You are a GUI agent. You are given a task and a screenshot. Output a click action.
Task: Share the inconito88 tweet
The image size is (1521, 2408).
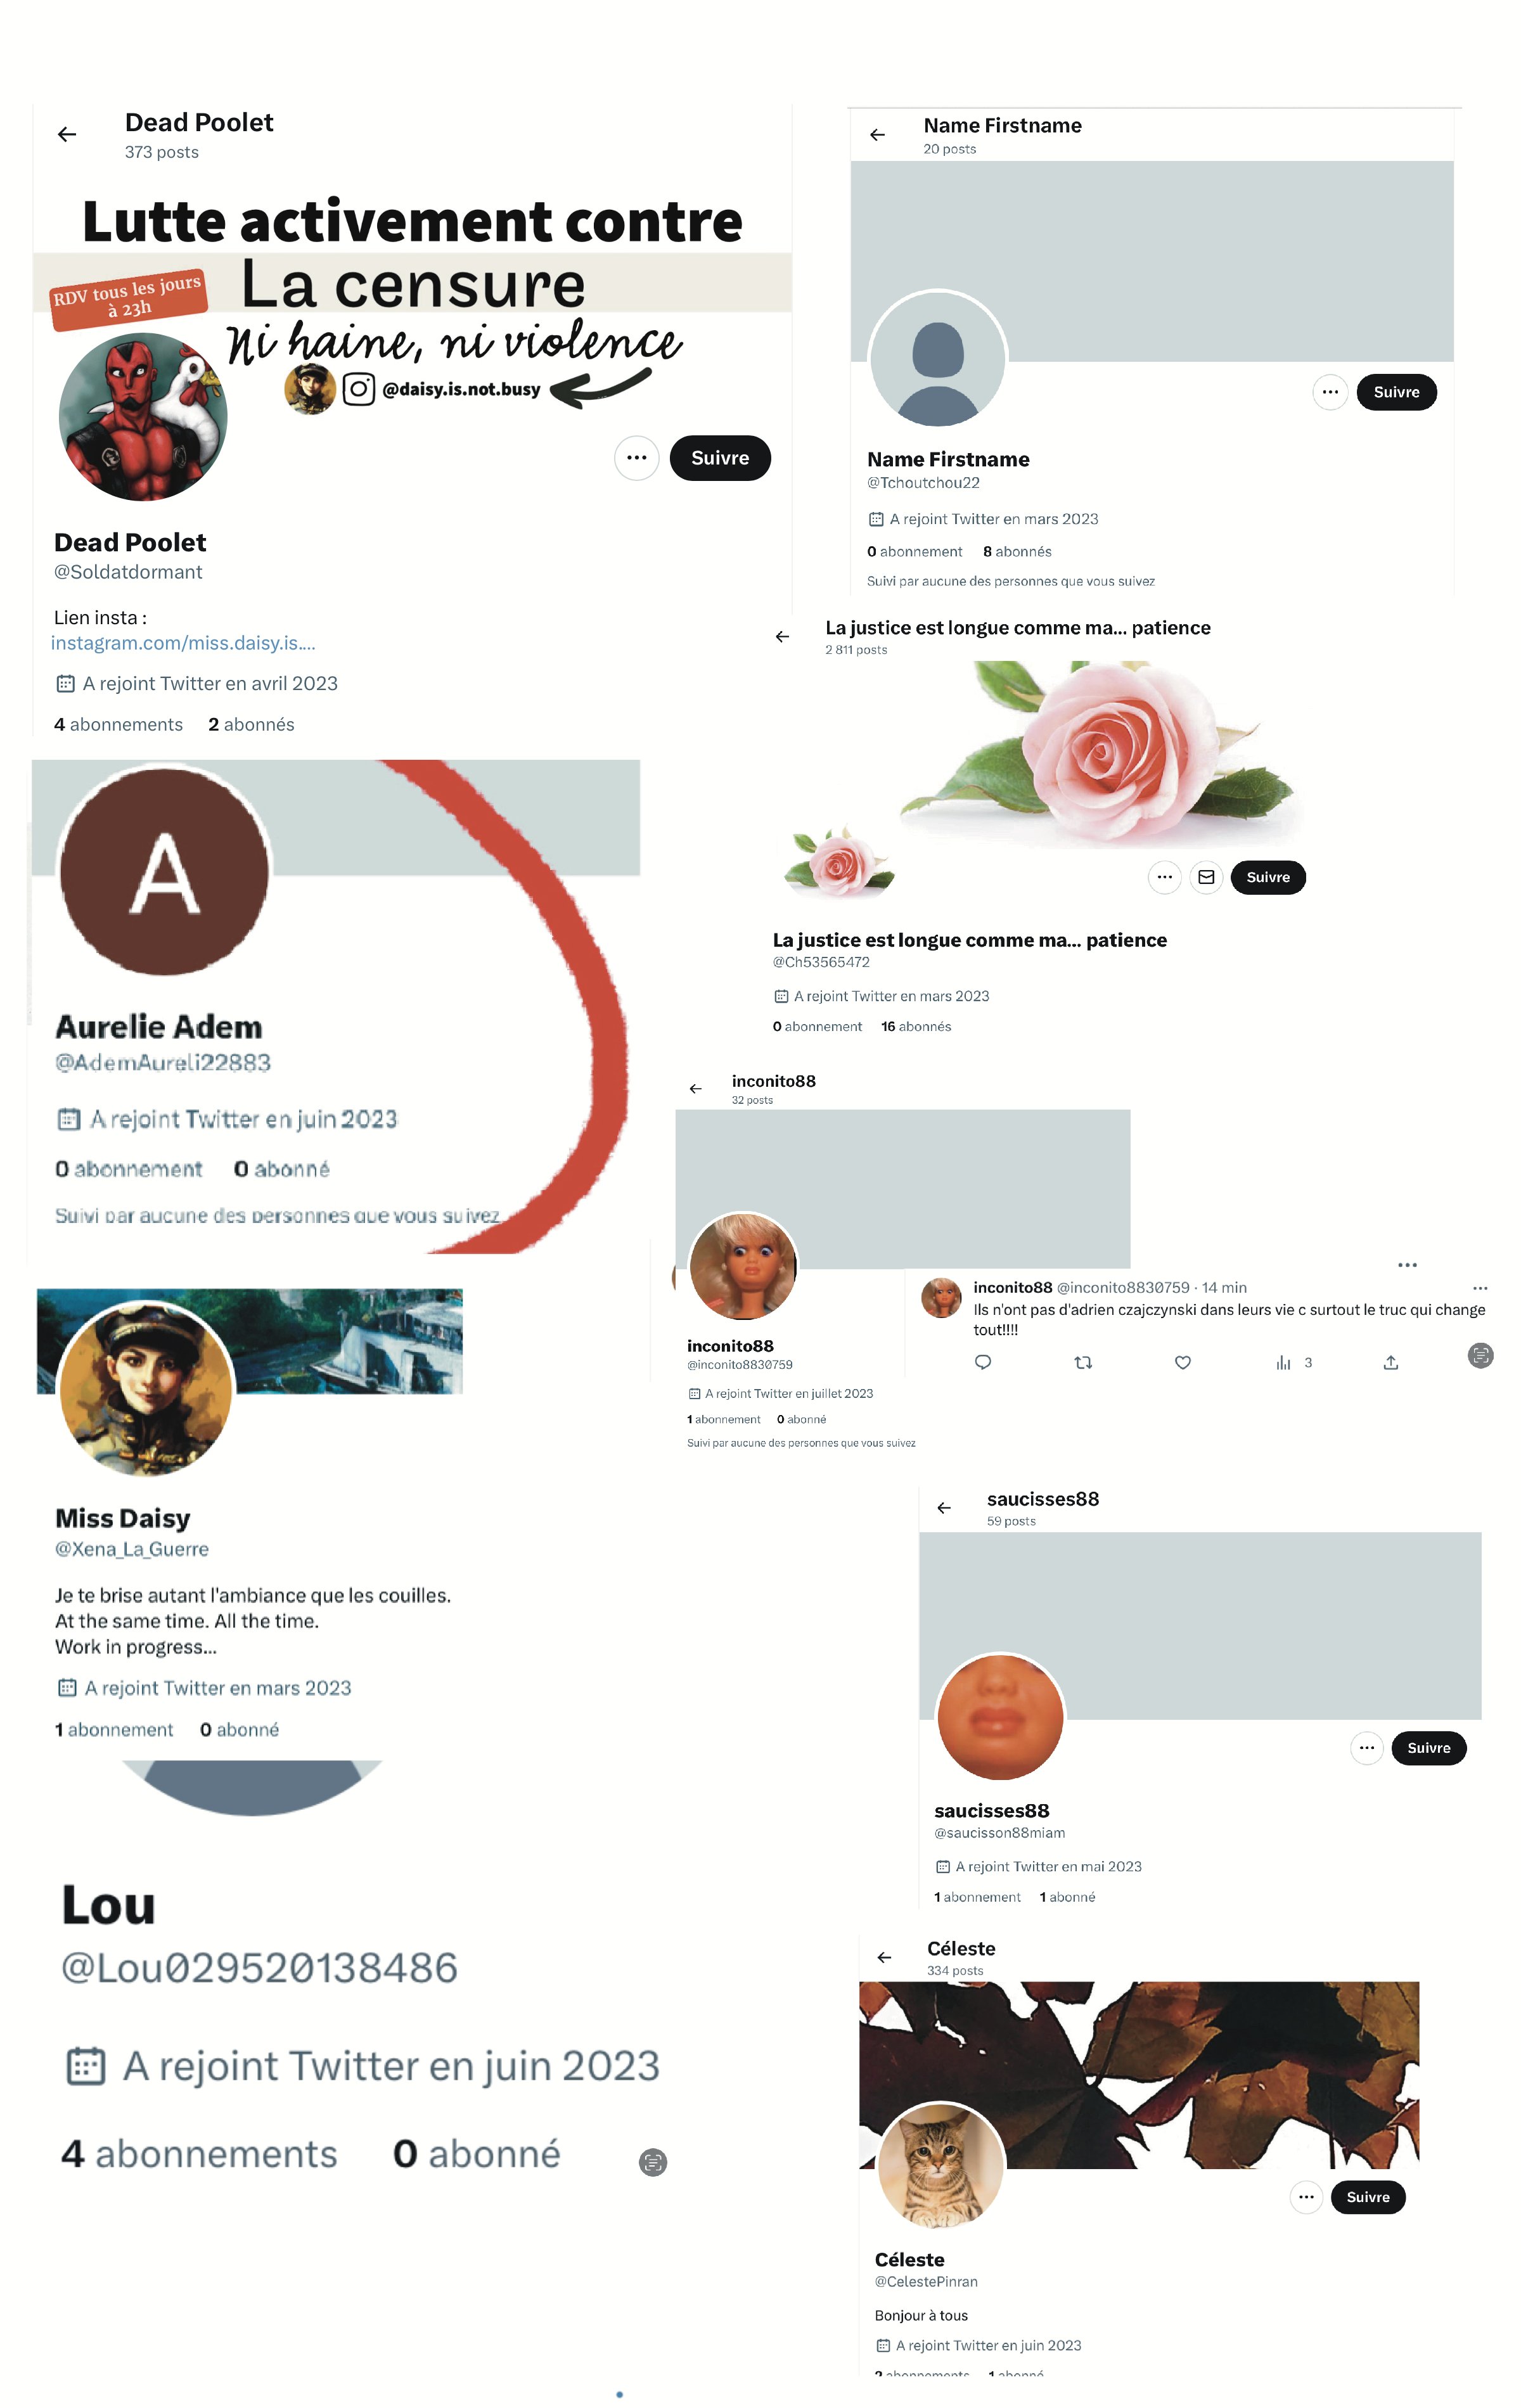coord(1390,1362)
